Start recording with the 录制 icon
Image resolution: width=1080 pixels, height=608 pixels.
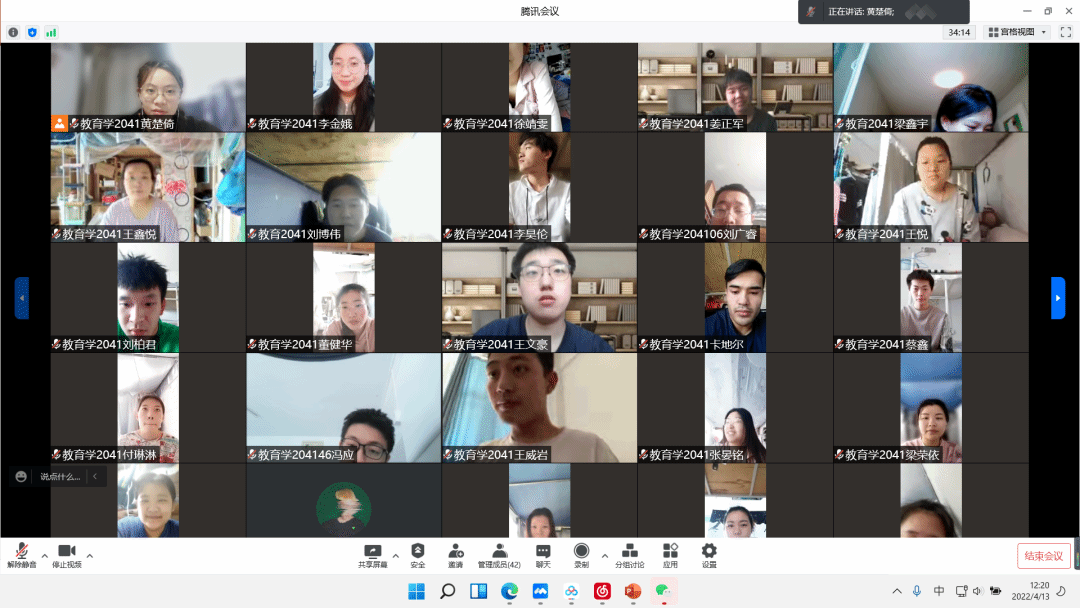click(x=581, y=555)
